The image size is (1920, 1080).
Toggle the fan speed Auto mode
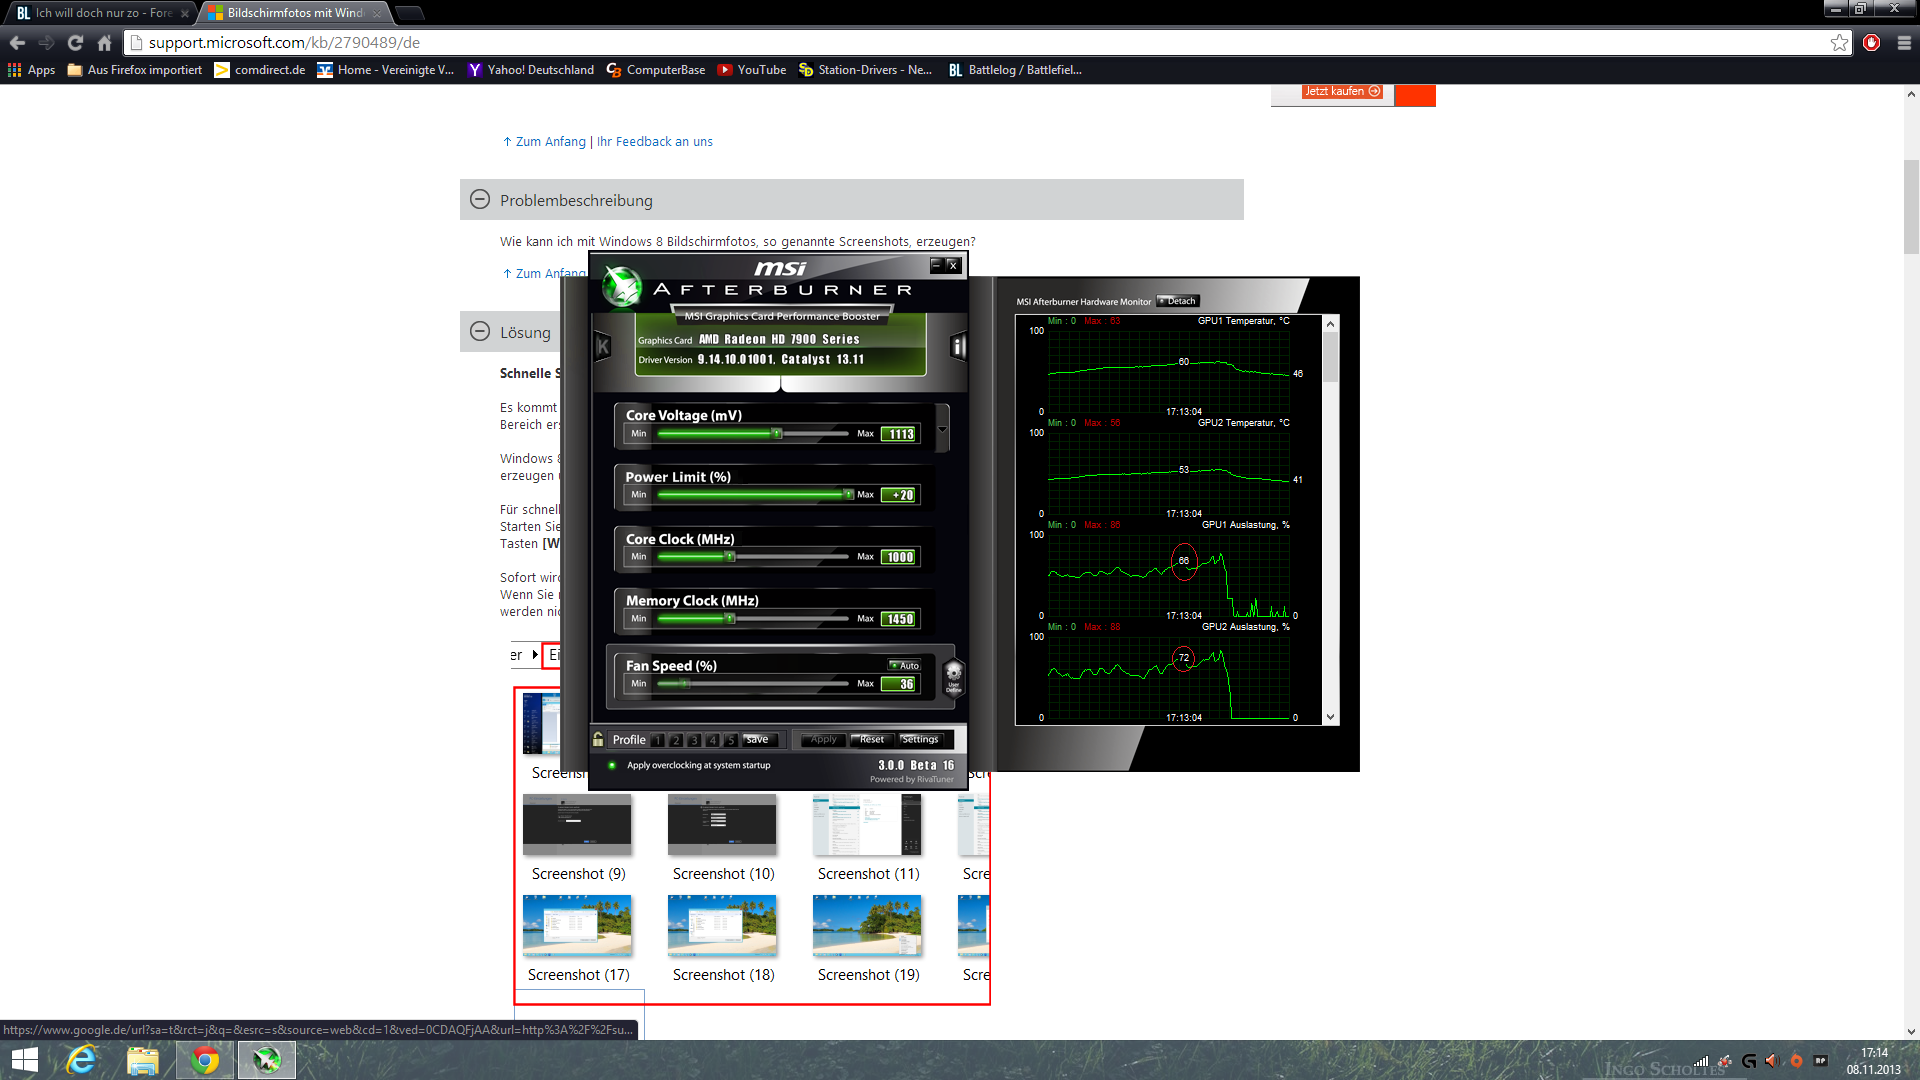[905, 666]
